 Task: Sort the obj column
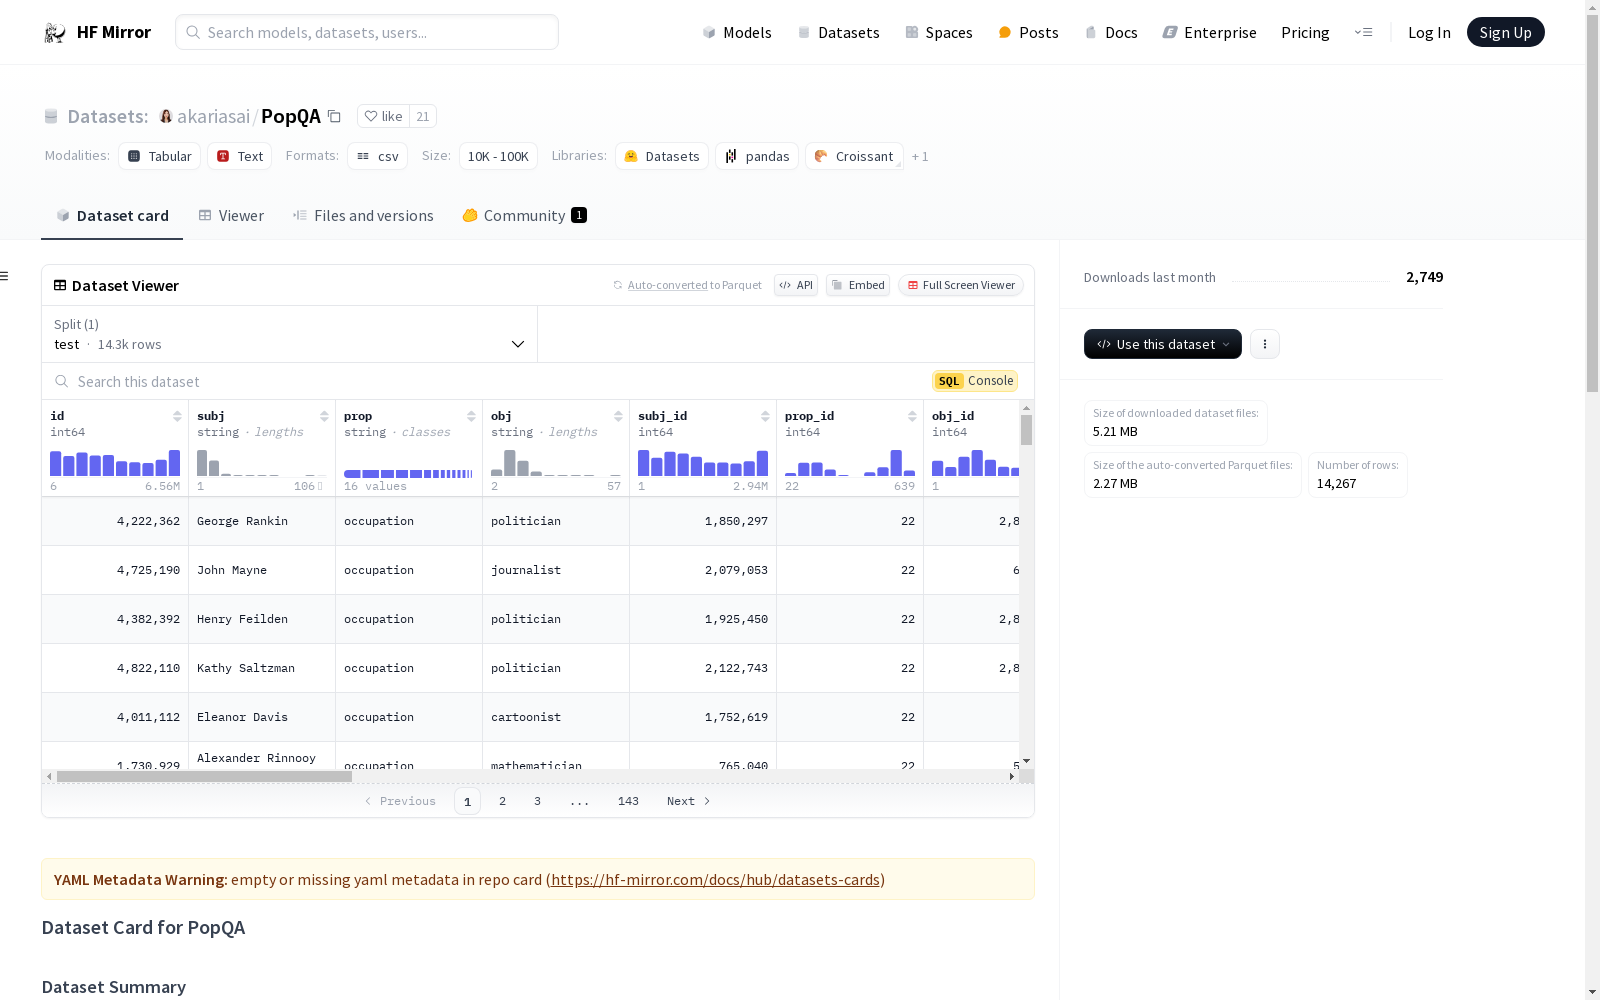pos(618,416)
